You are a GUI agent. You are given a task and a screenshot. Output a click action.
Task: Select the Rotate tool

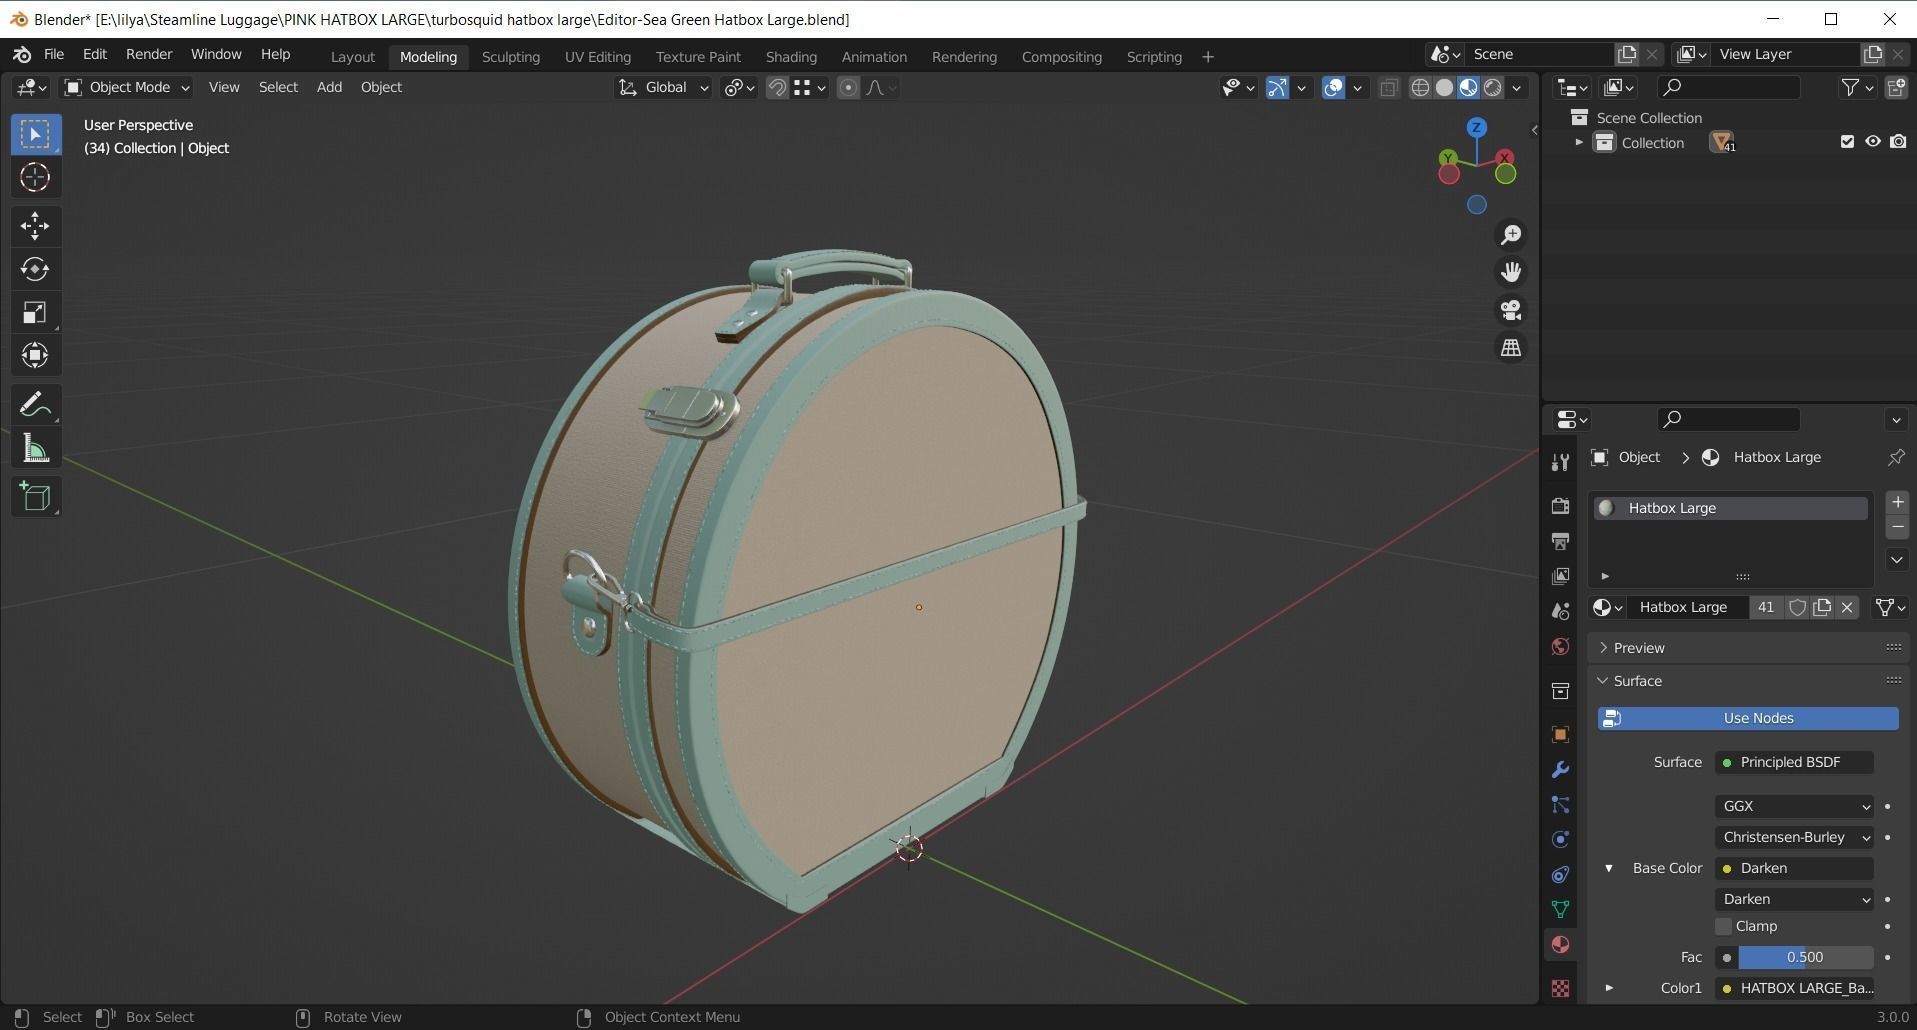click(35, 269)
